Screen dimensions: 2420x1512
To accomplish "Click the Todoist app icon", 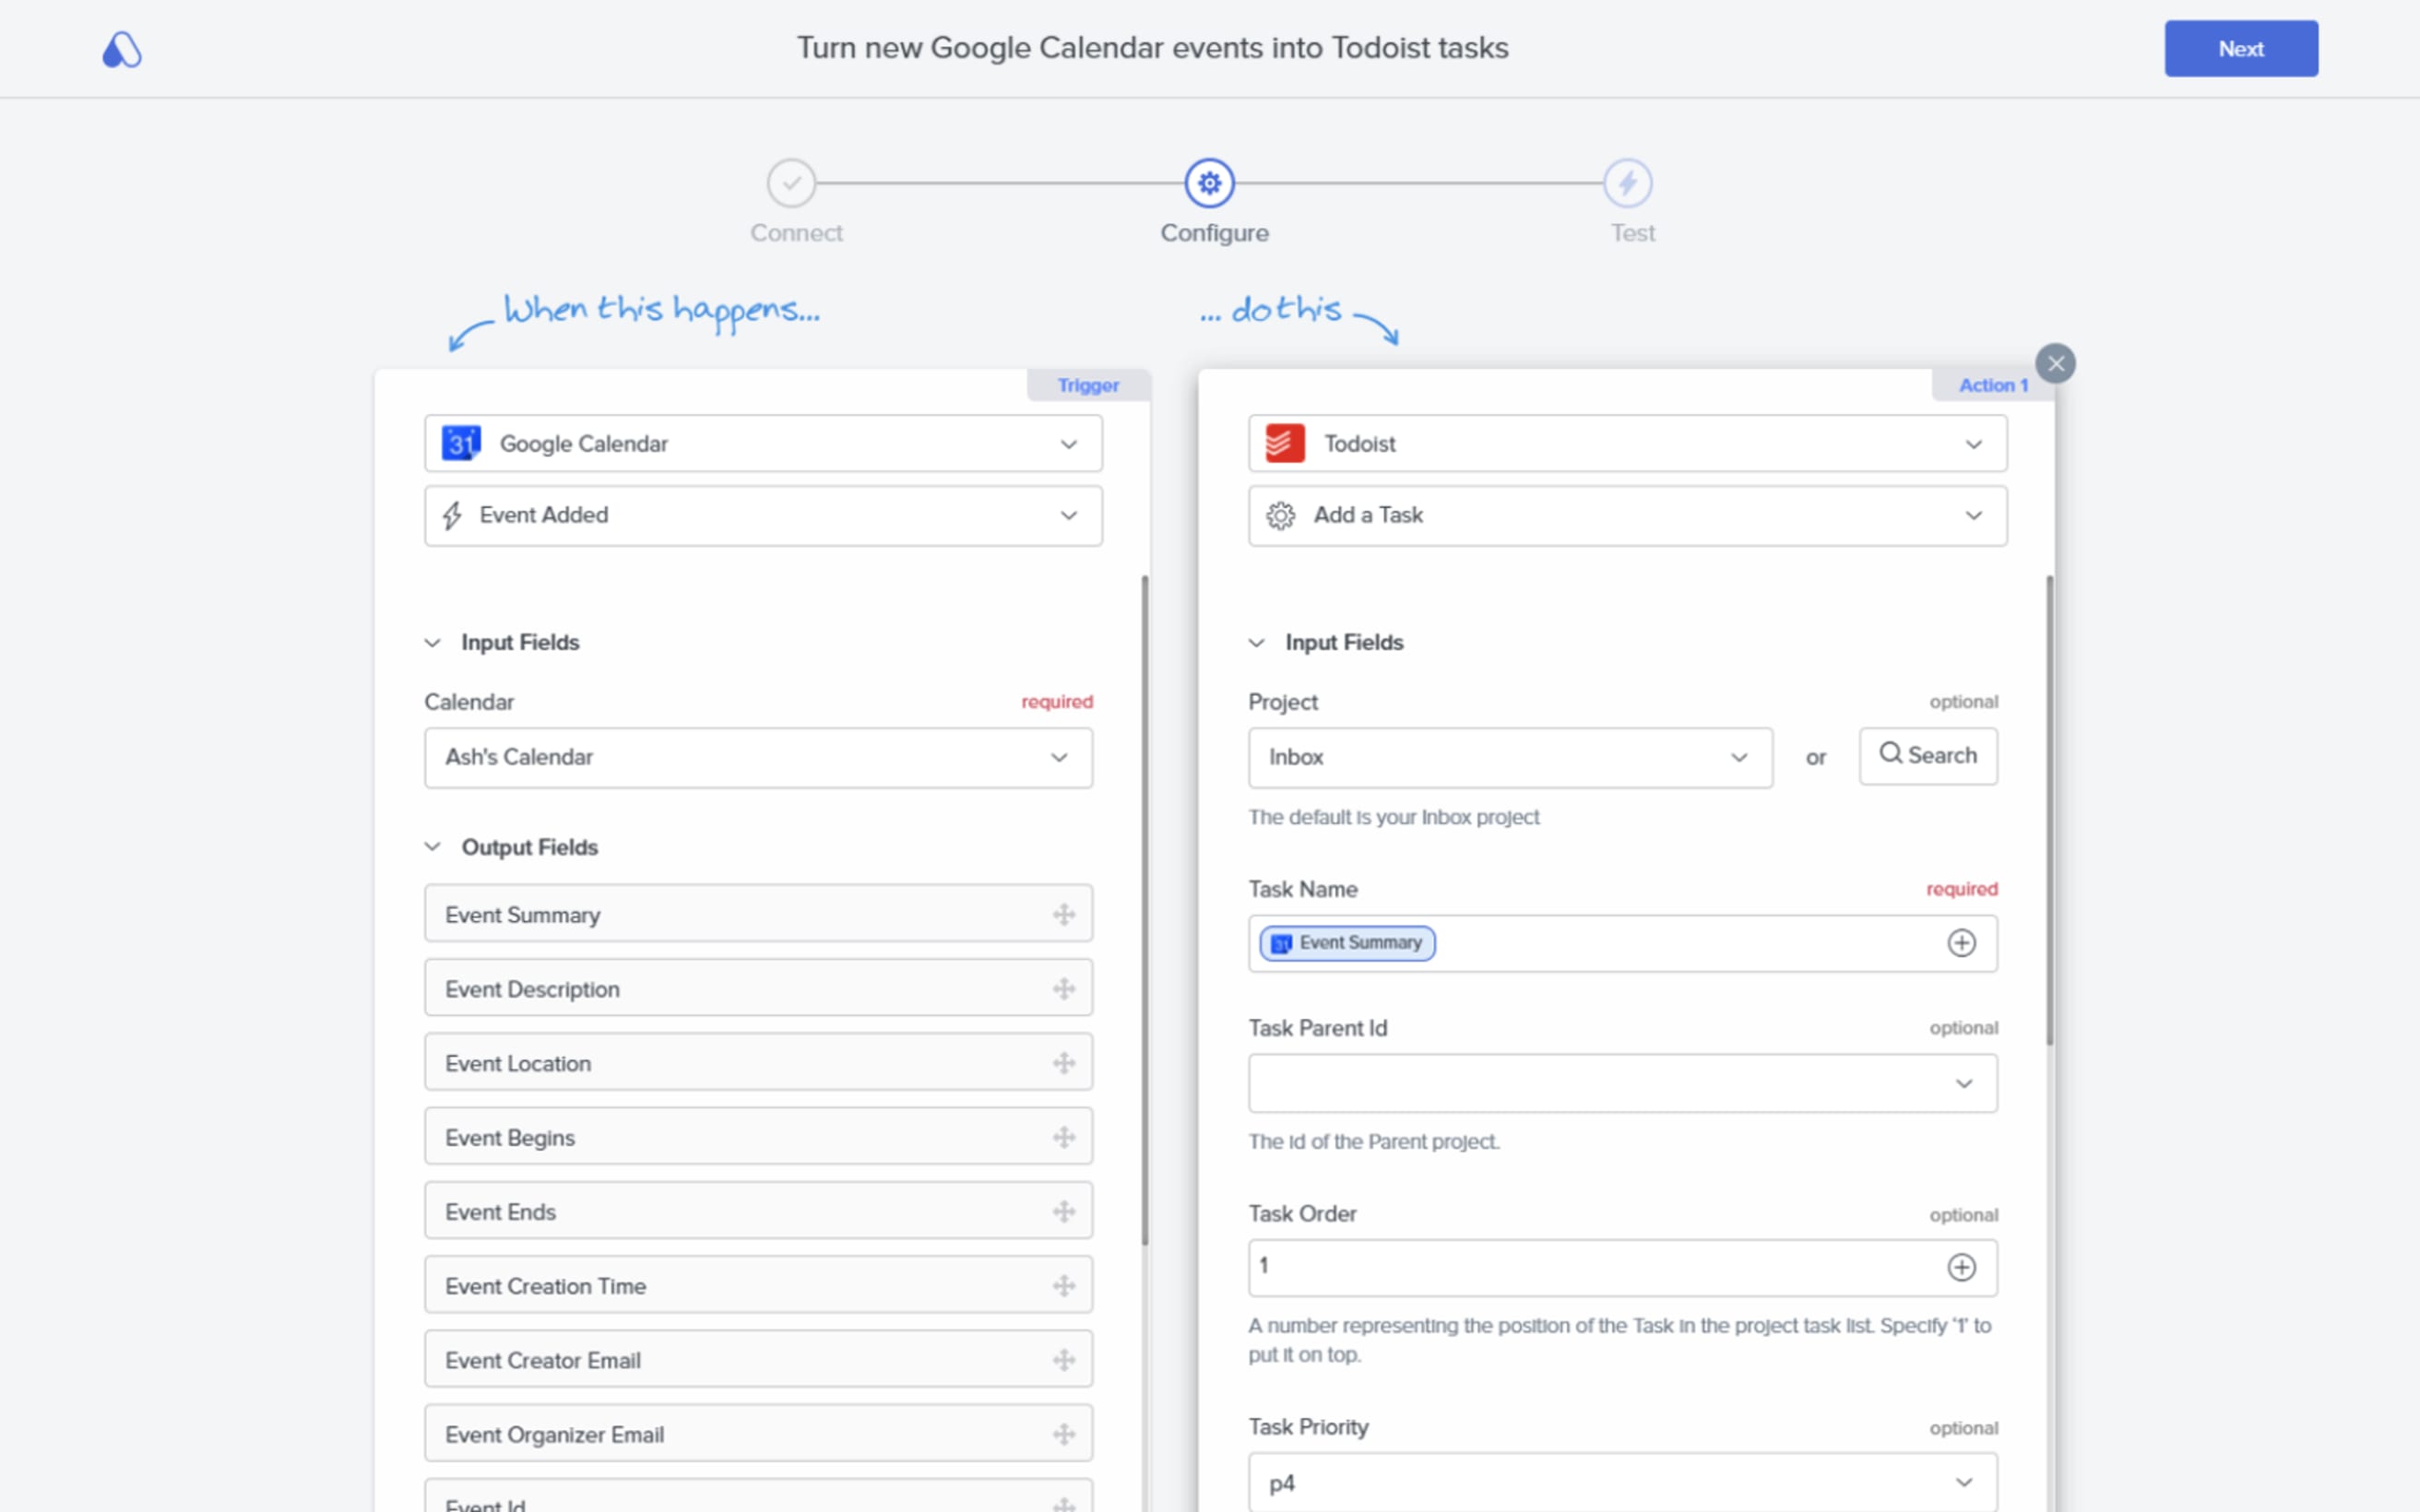I will [1285, 443].
